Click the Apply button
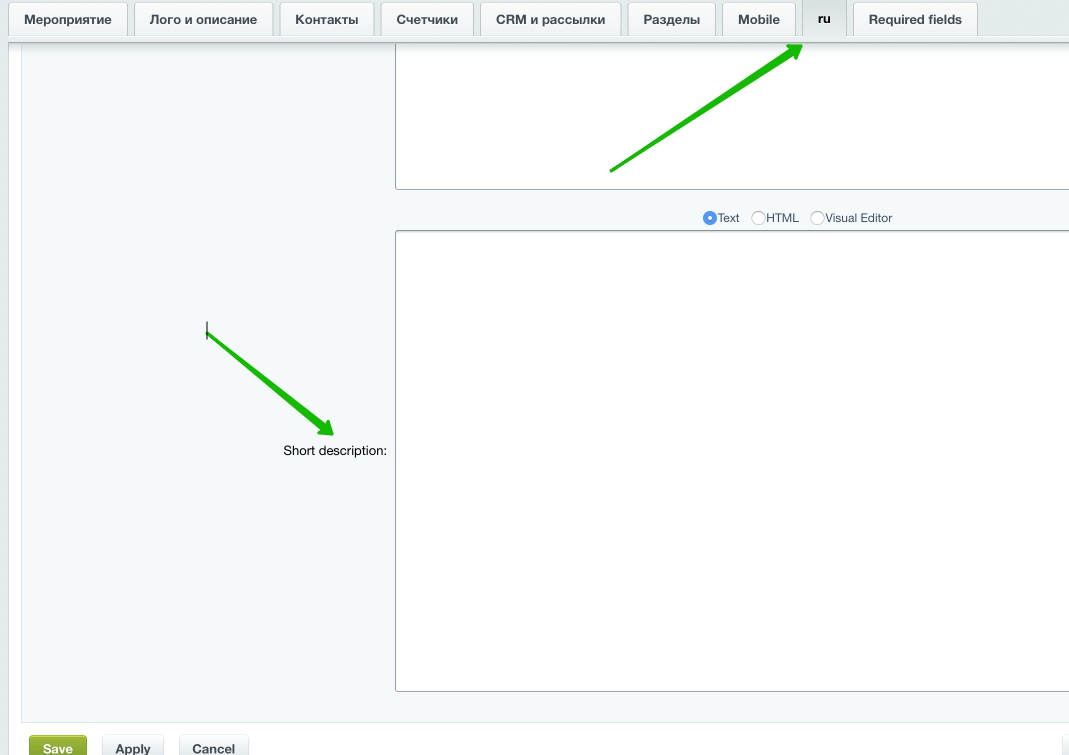The image size is (1069, 755). click(x=133, y=747)
